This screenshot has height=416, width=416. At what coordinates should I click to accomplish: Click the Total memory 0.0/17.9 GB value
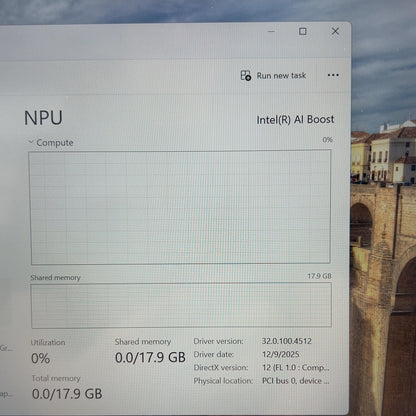[67, 394]
